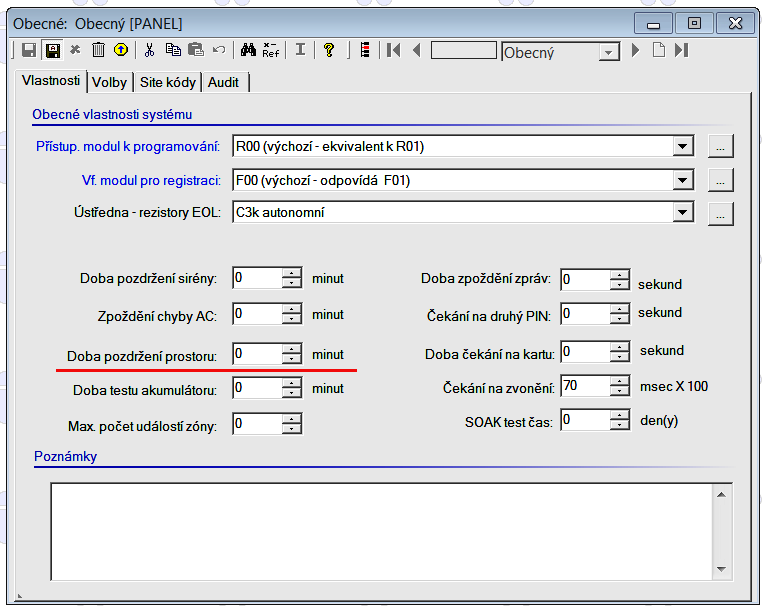Go to first record arrow icon
Viewport: 765px width, 609px height.
(x=394, y=50)
